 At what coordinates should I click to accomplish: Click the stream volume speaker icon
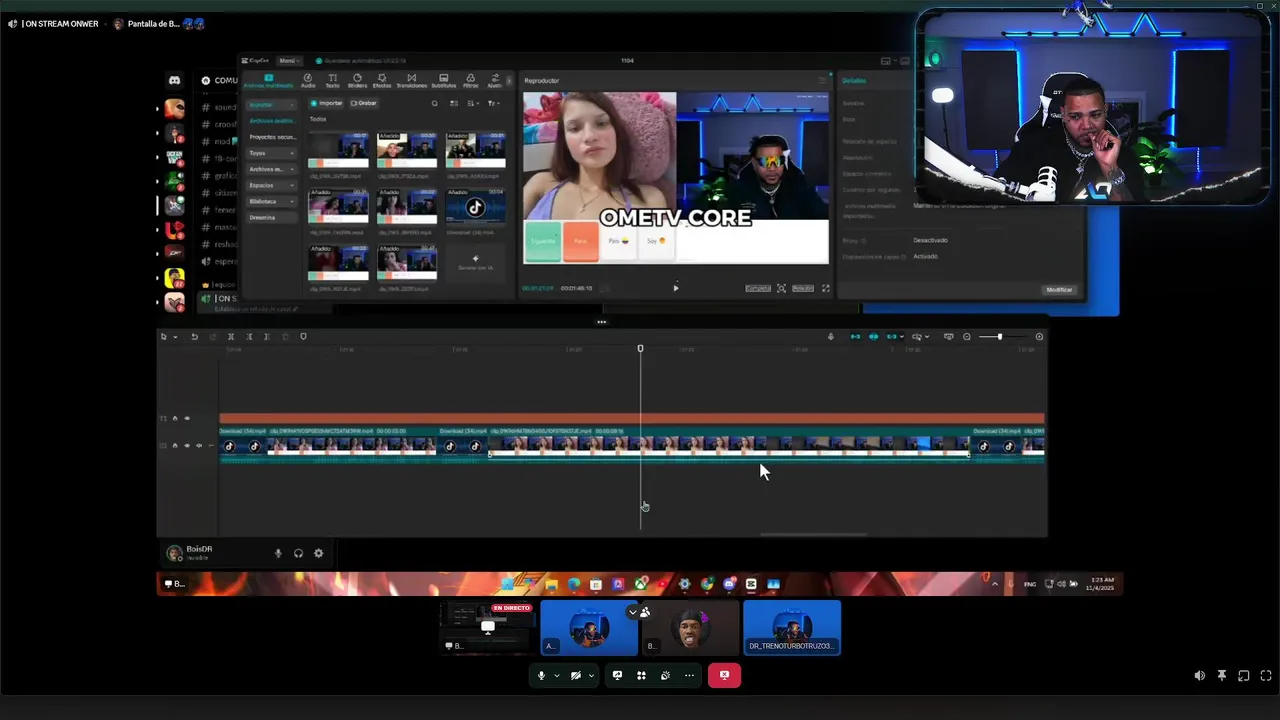(x=1199, y=676)
